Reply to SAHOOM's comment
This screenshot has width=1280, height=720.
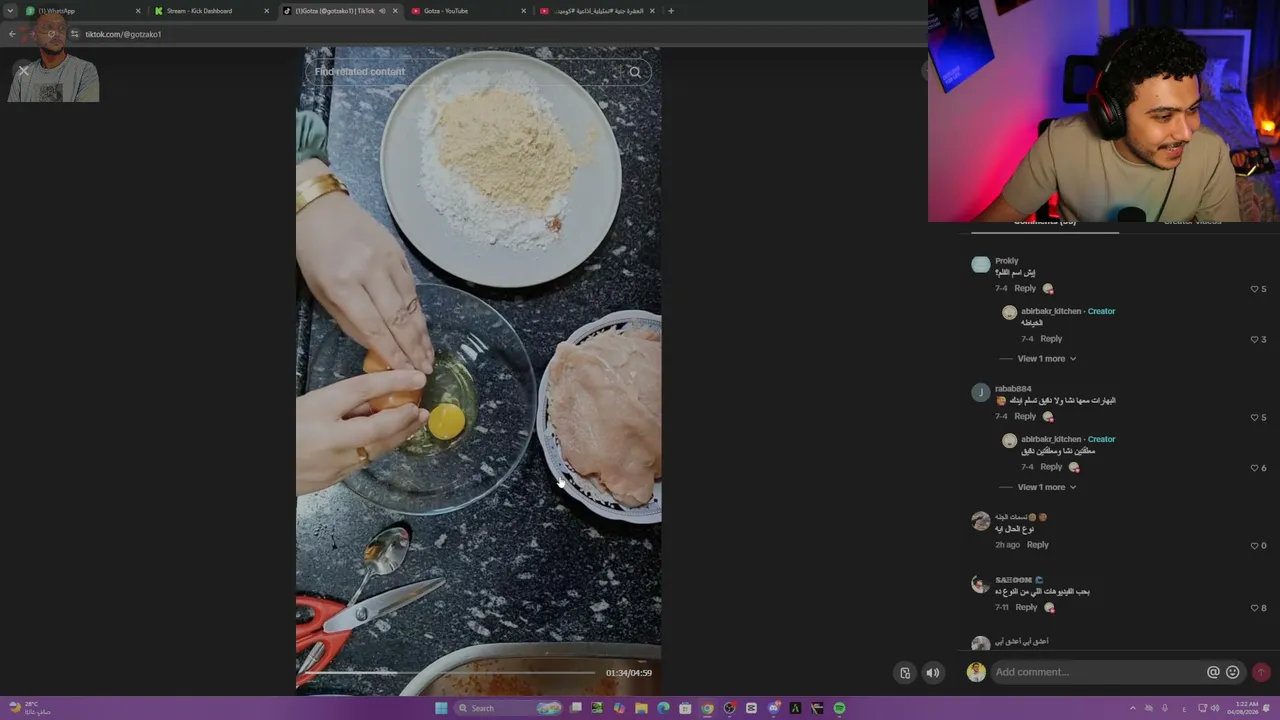[1027, 607]
